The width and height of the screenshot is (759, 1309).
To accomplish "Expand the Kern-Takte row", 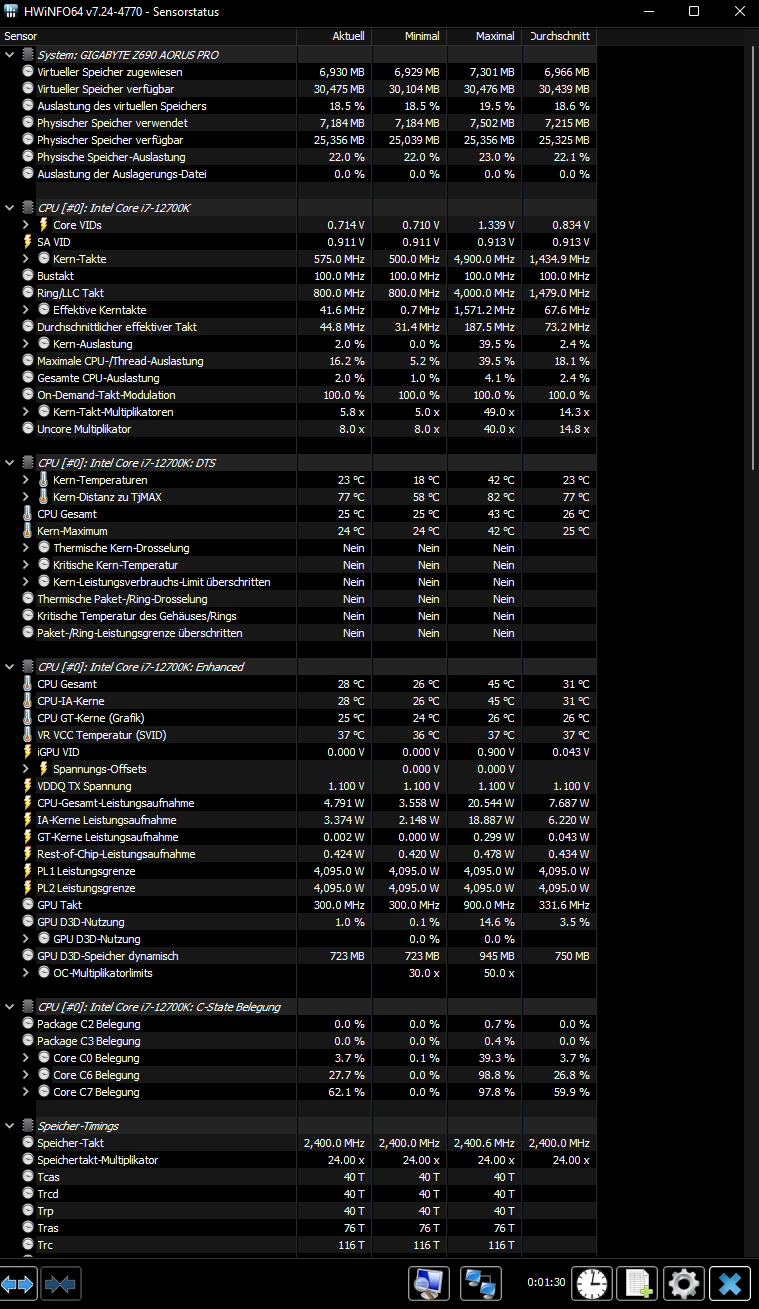I will coord(26,259).
